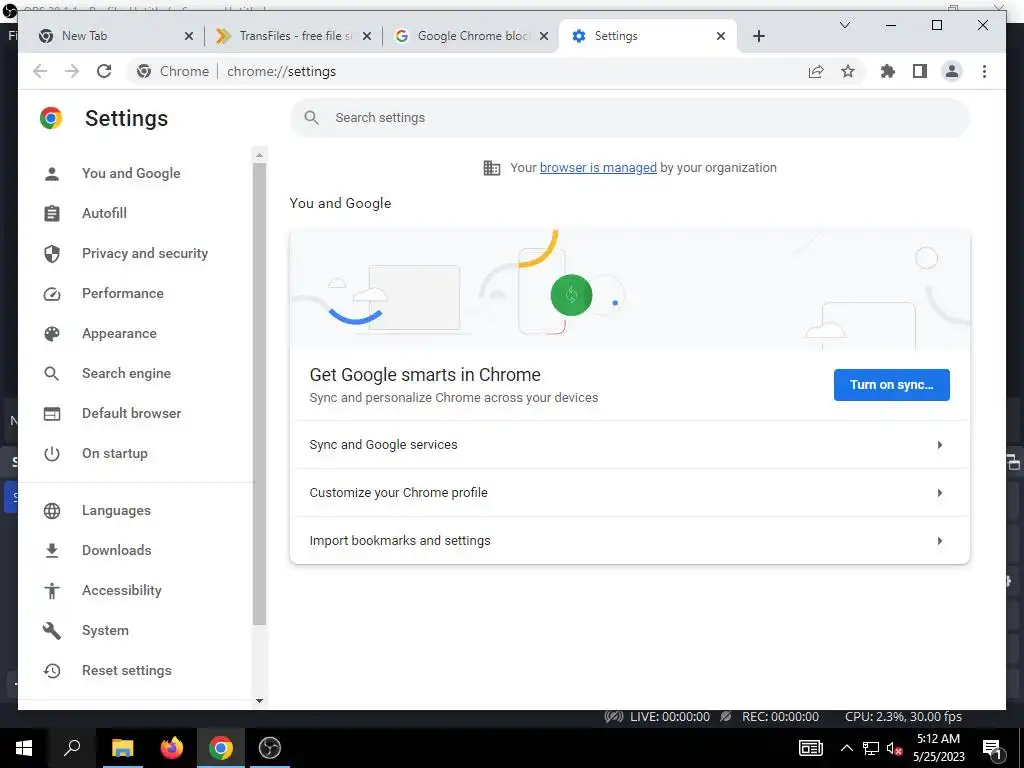
Task: Click the accessibility figure icon
Action: pyautogui.click(x=52, y=590)
